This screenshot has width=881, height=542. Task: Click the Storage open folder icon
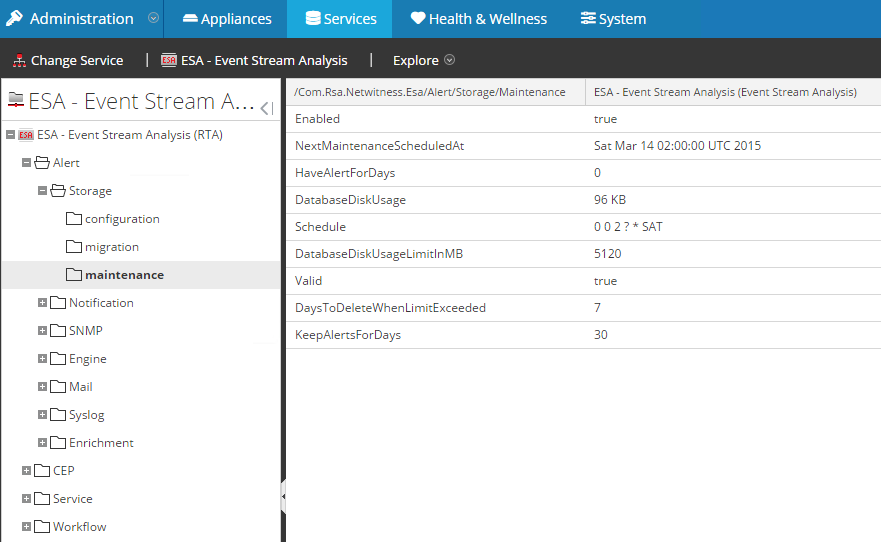pos(58,191)
